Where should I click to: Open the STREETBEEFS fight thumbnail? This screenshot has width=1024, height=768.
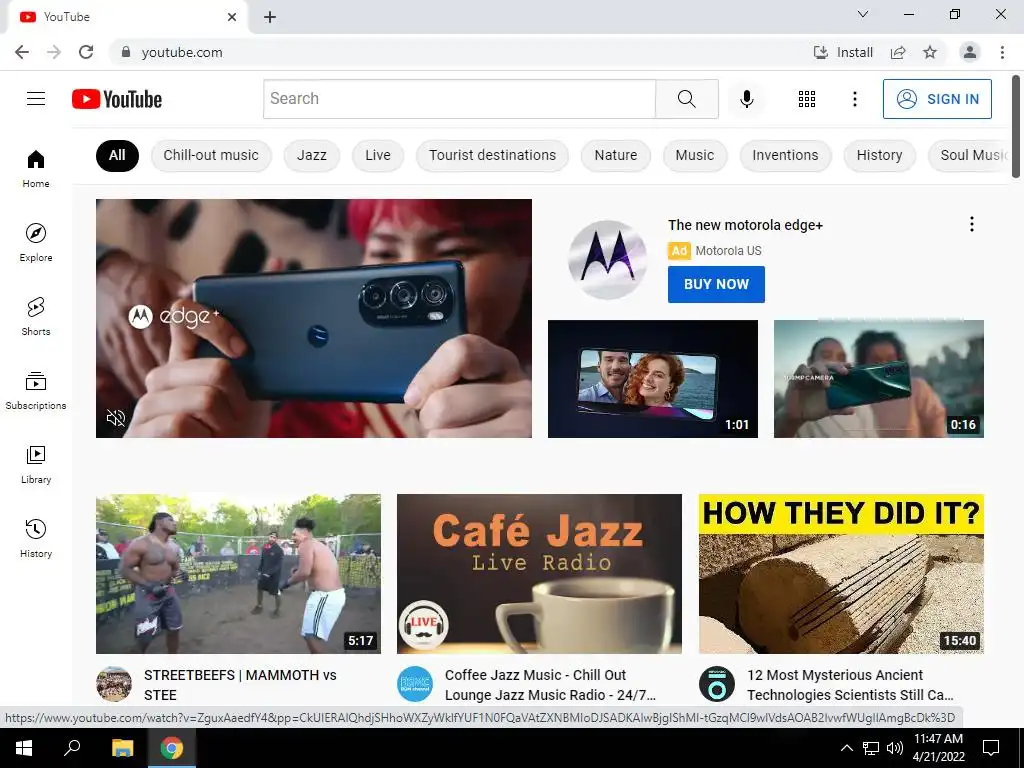click(238, 573)
